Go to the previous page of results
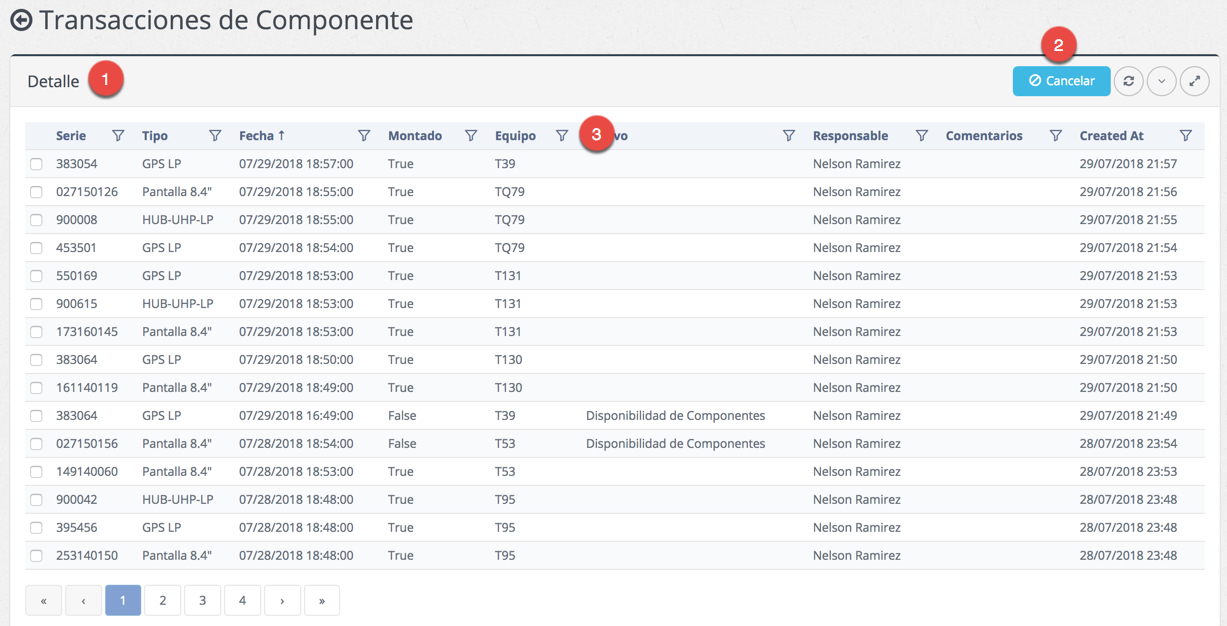Image resolution: width=1227 pixels, height=626 pixels. point(83,600)
